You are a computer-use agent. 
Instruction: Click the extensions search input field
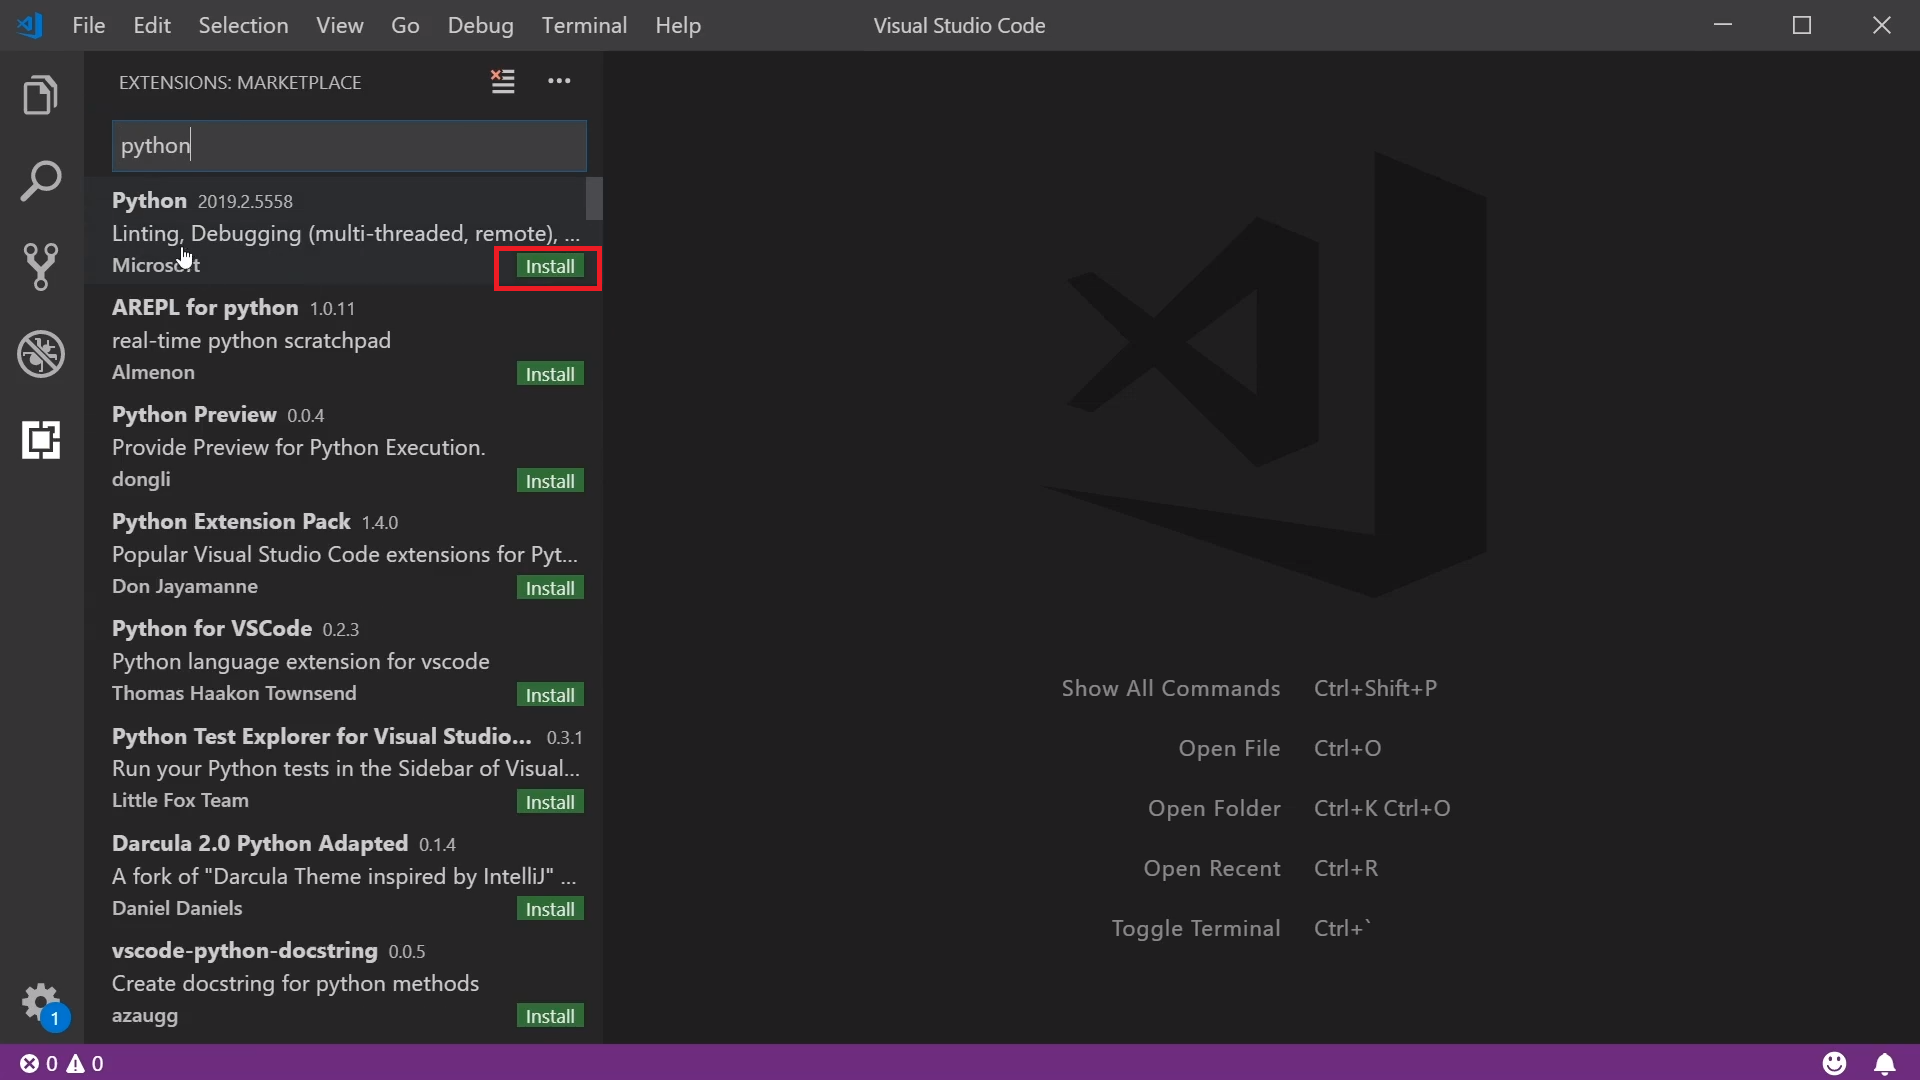(x=349, y=146)
